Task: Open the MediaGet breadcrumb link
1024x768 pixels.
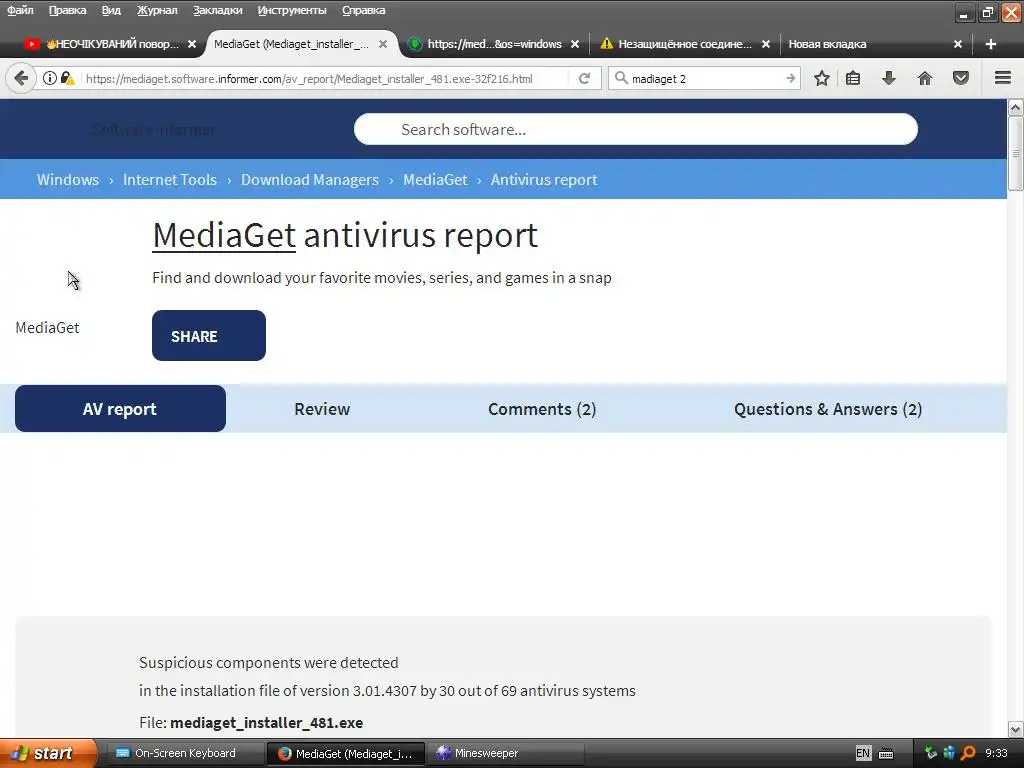Action: click(435, 180)
